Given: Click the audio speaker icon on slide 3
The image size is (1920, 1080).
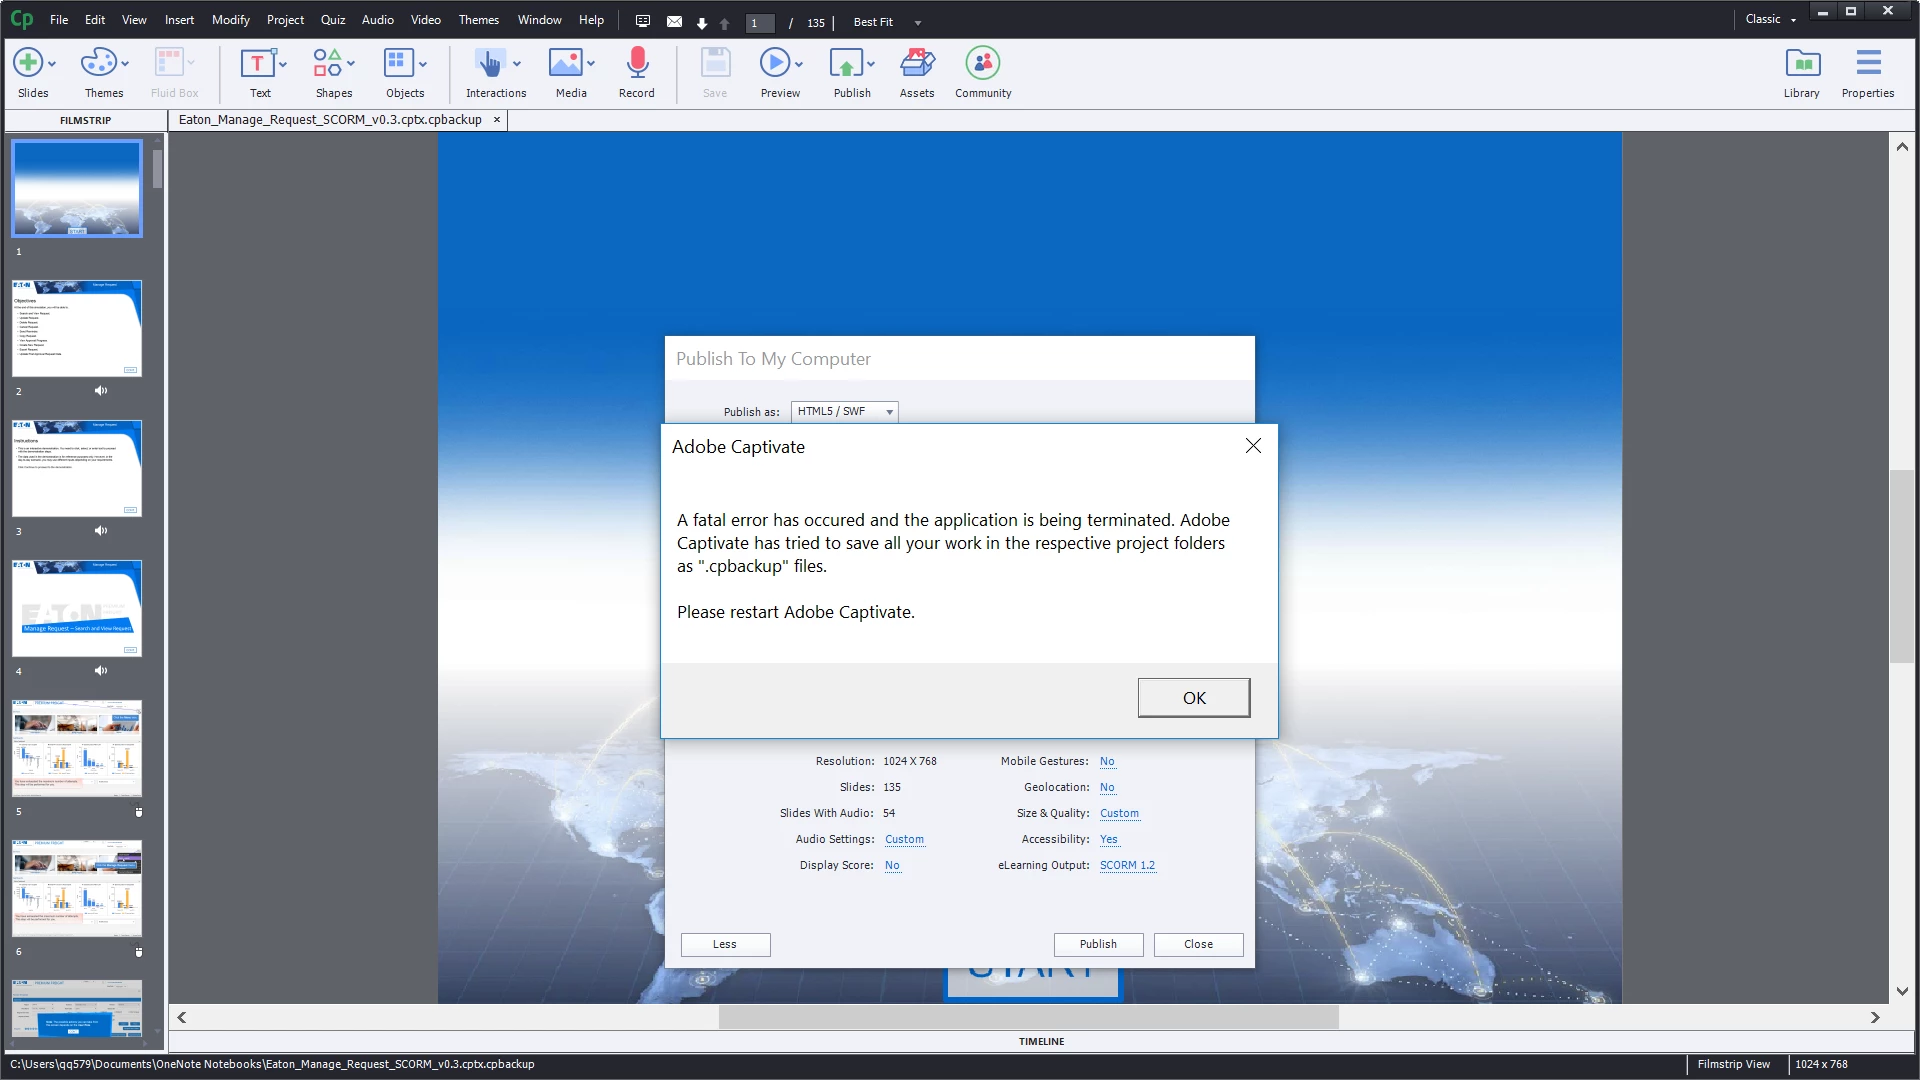Looking at the screenshot, I should [x=101, y=531].
